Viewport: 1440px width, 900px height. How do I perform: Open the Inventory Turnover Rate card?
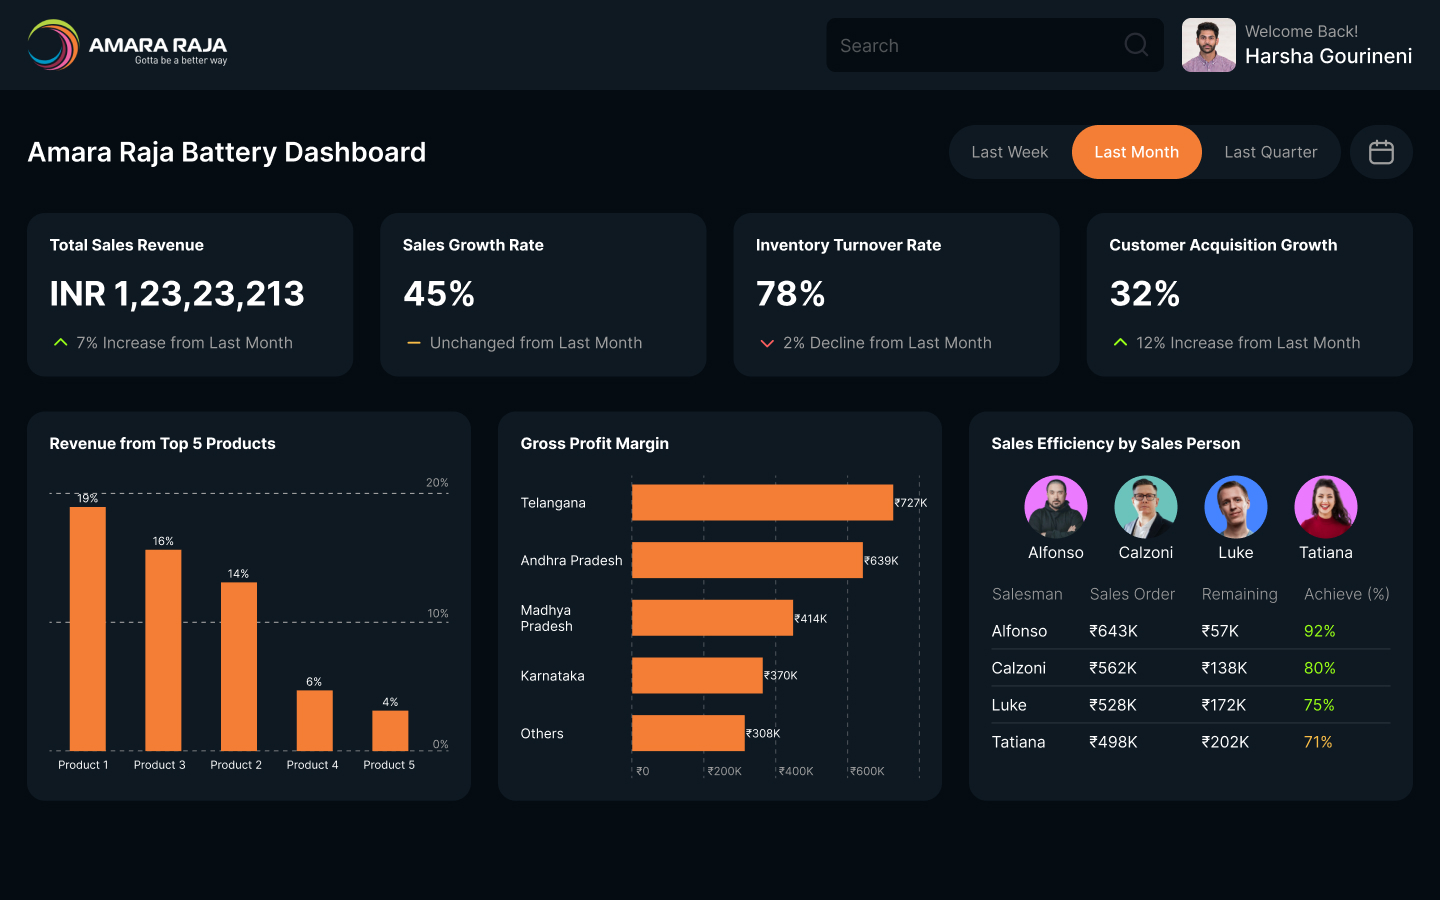[896, 295]
